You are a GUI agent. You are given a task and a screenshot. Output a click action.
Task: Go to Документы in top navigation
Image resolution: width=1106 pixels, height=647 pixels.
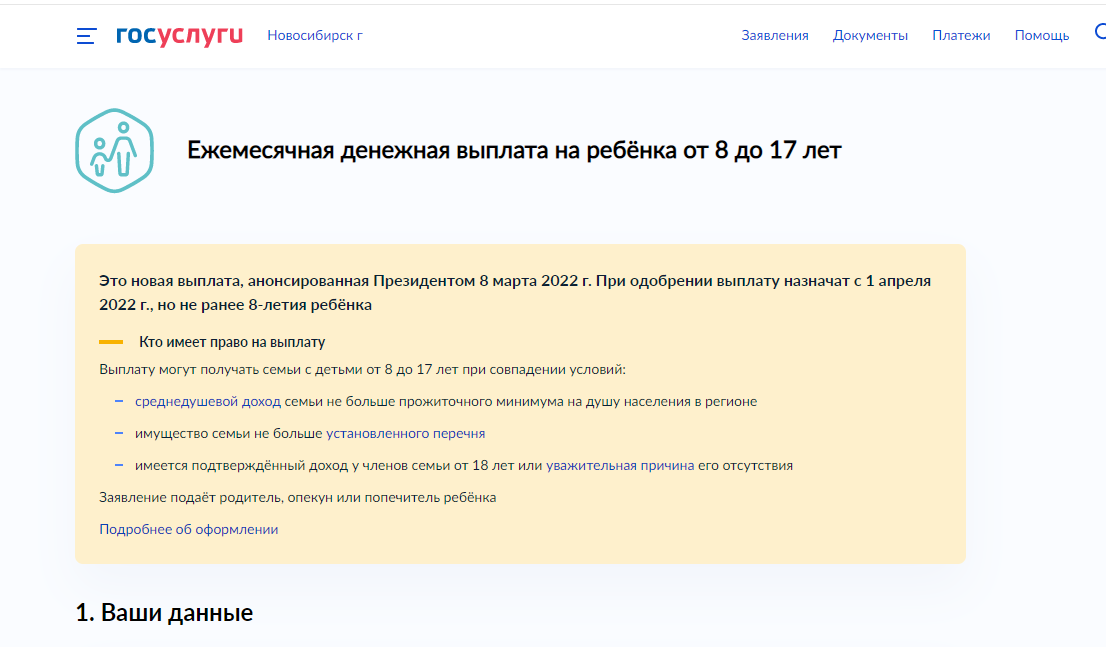[870, 35]
